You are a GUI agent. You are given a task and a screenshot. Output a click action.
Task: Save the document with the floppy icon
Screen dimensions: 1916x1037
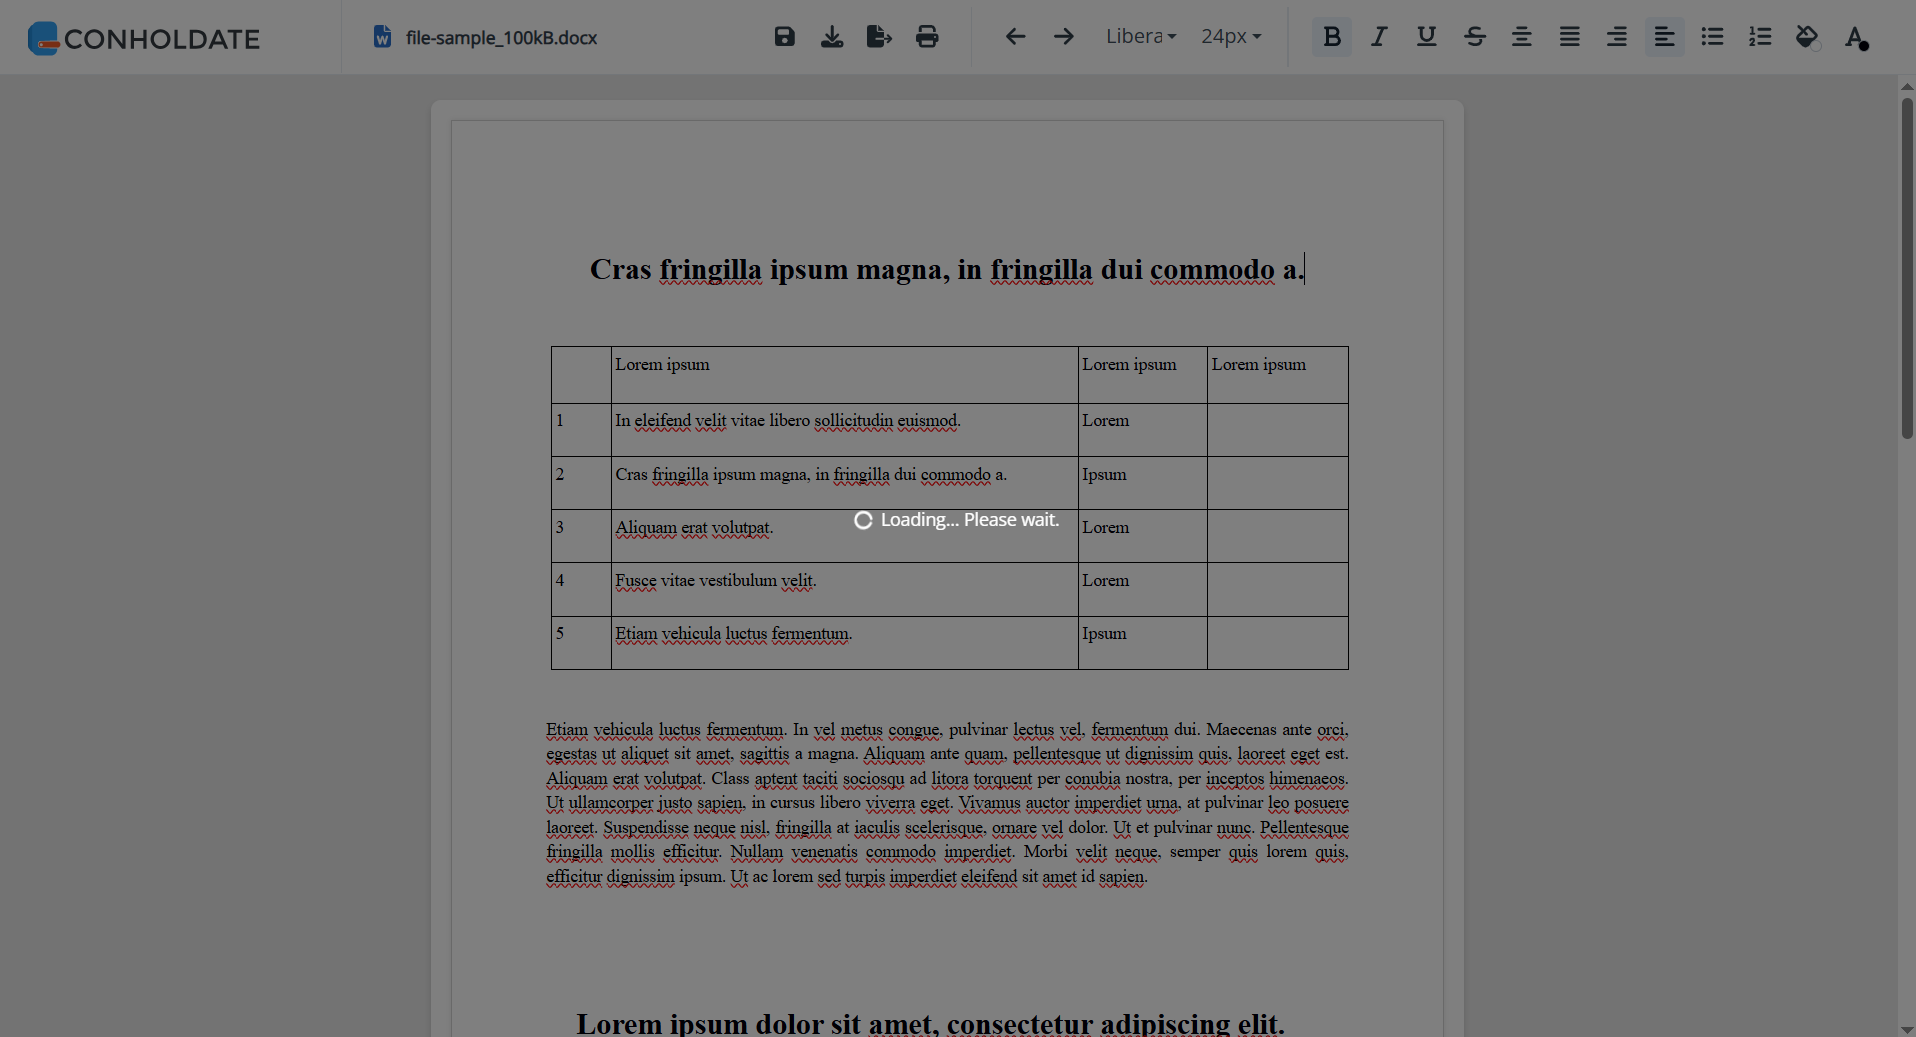click(785, 37)
